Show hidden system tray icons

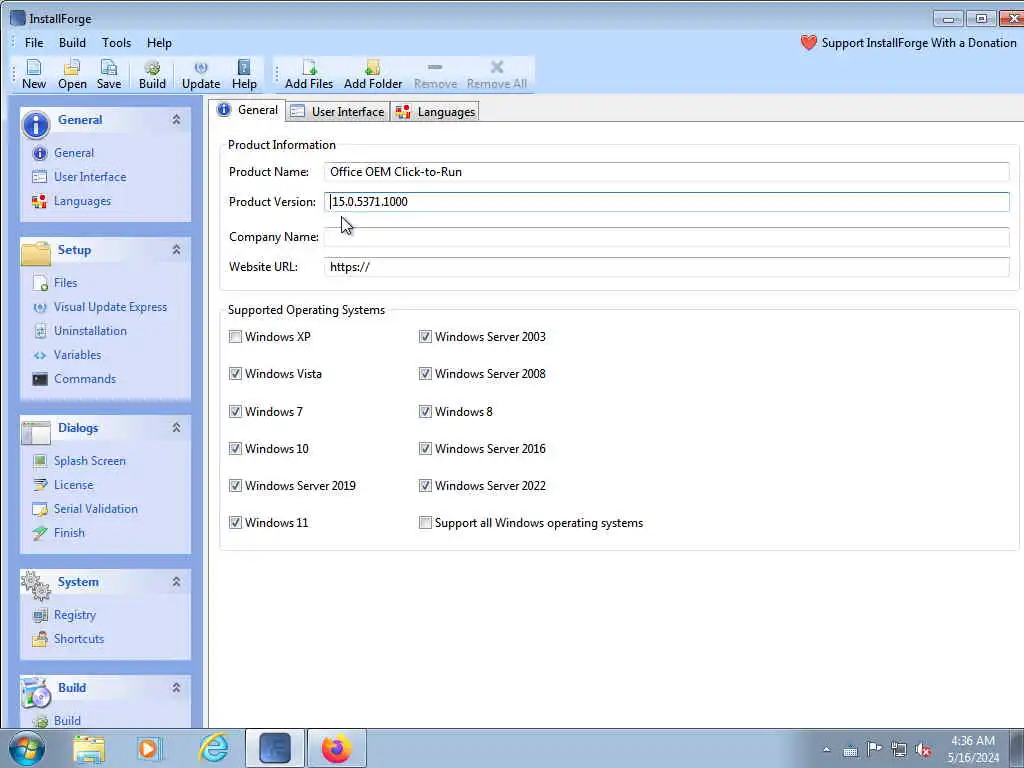[x=827, y=750]
